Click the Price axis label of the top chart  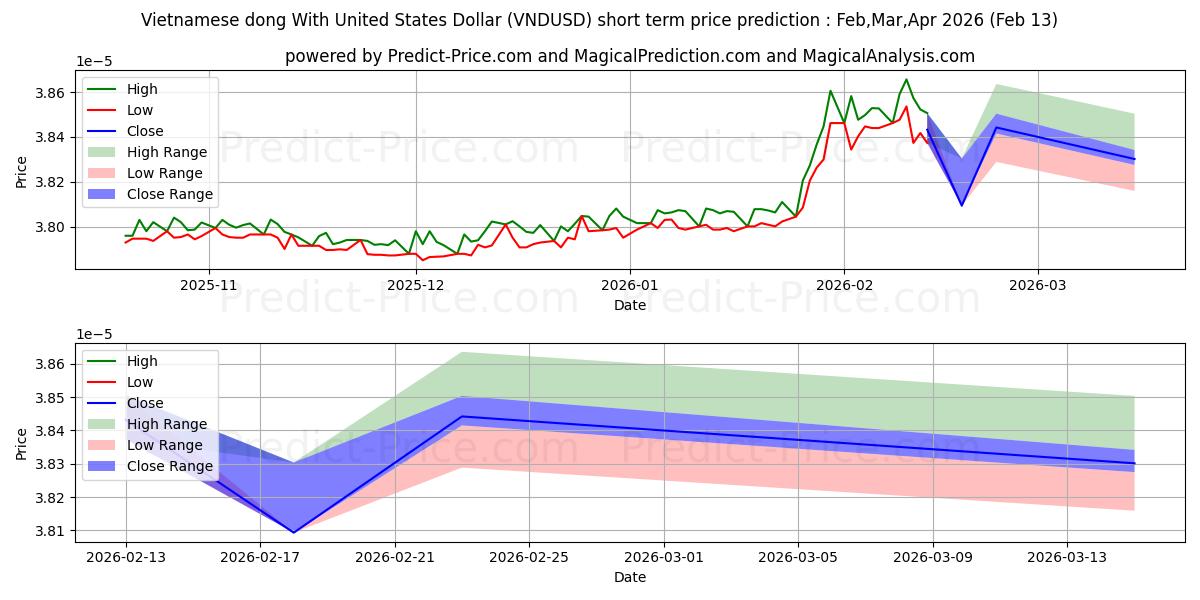coord(22,171)
